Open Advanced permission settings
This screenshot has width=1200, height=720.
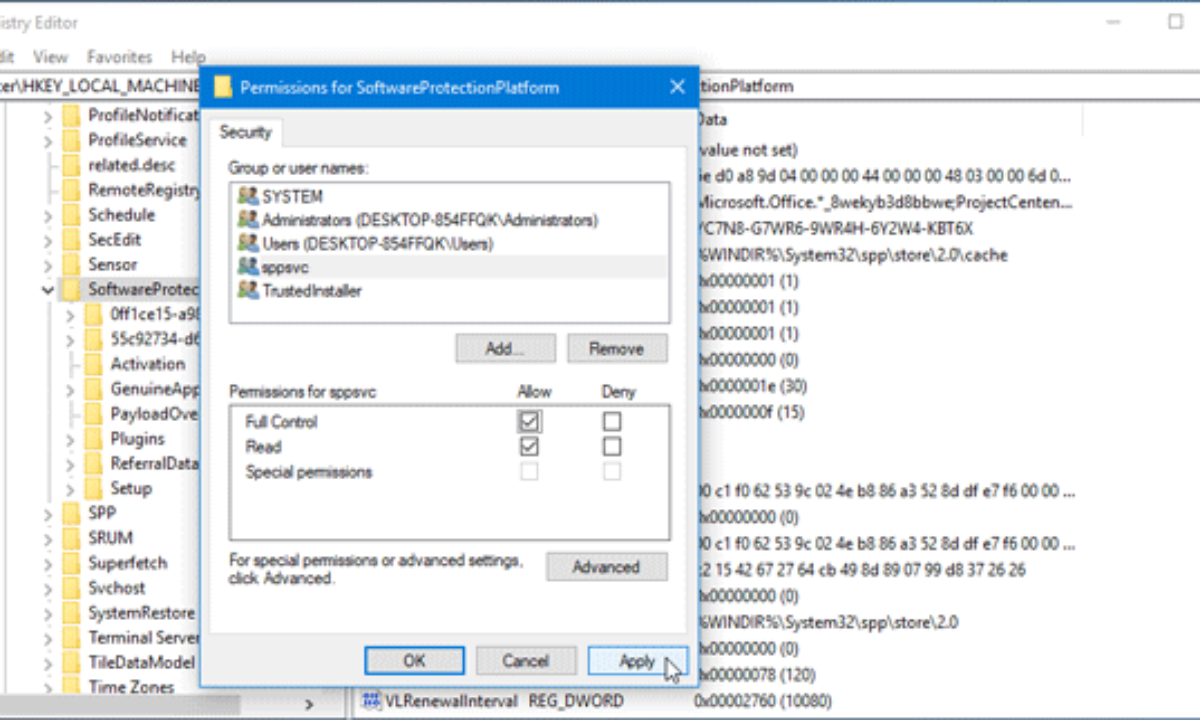pyautogui.click(x=606, y=567)
